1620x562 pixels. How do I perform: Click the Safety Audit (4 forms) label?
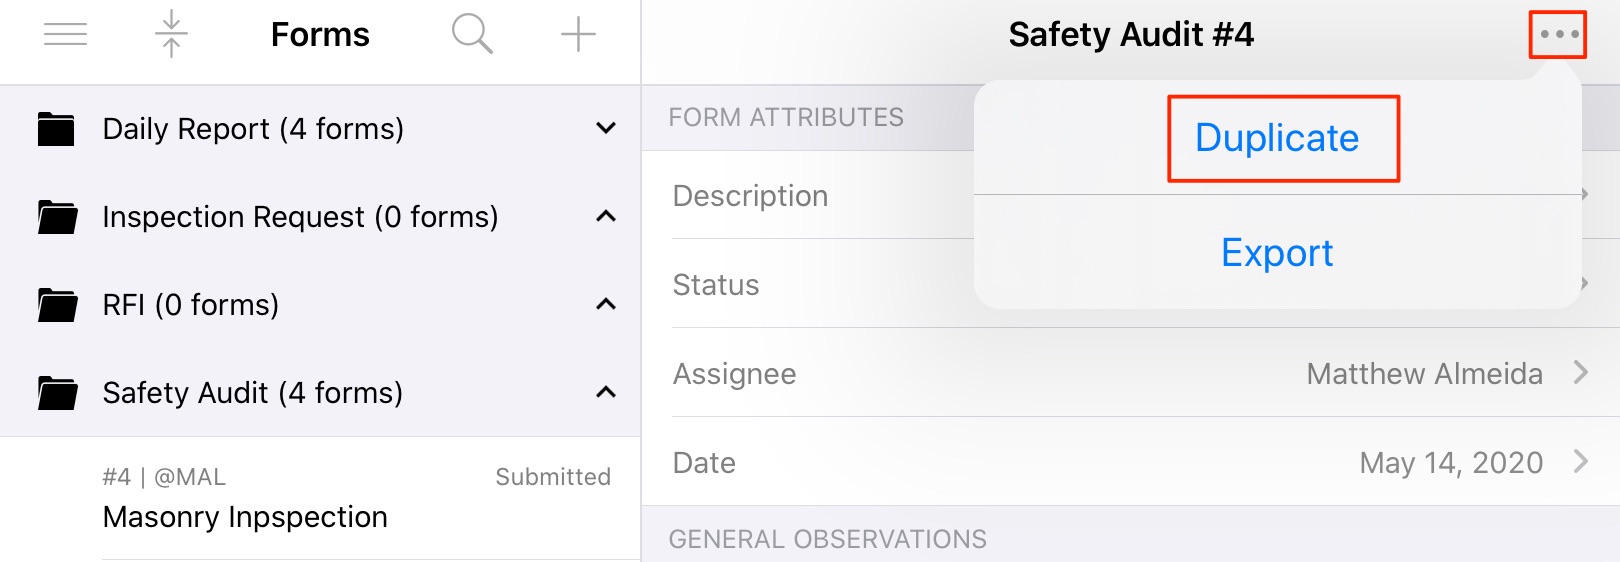click(253, 393)
